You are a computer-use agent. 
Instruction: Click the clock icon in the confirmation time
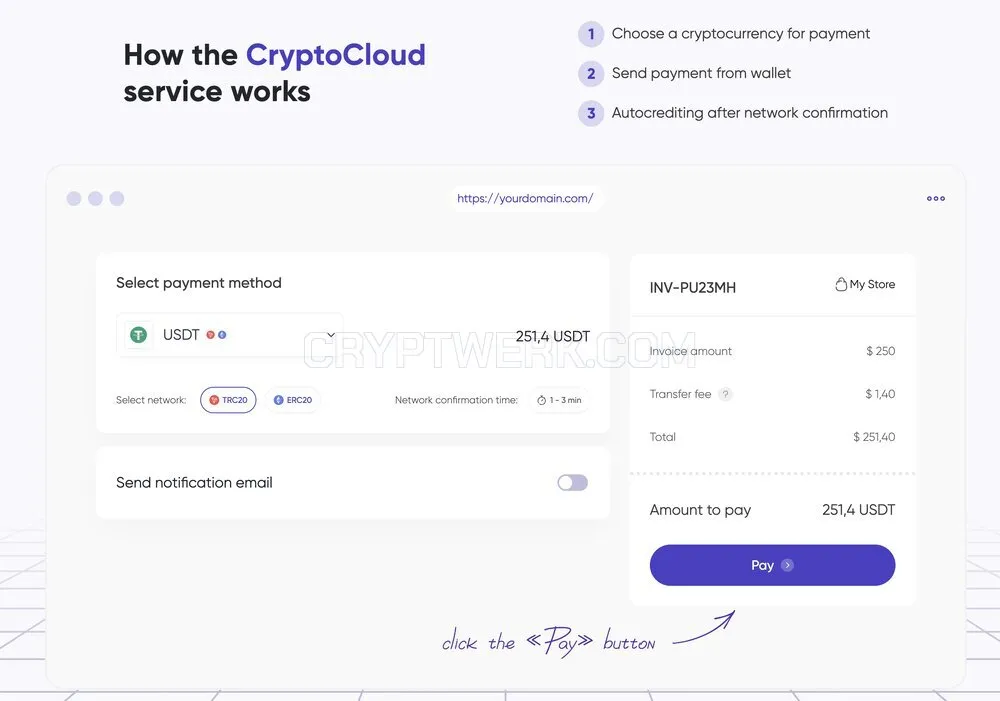point(541,401)
